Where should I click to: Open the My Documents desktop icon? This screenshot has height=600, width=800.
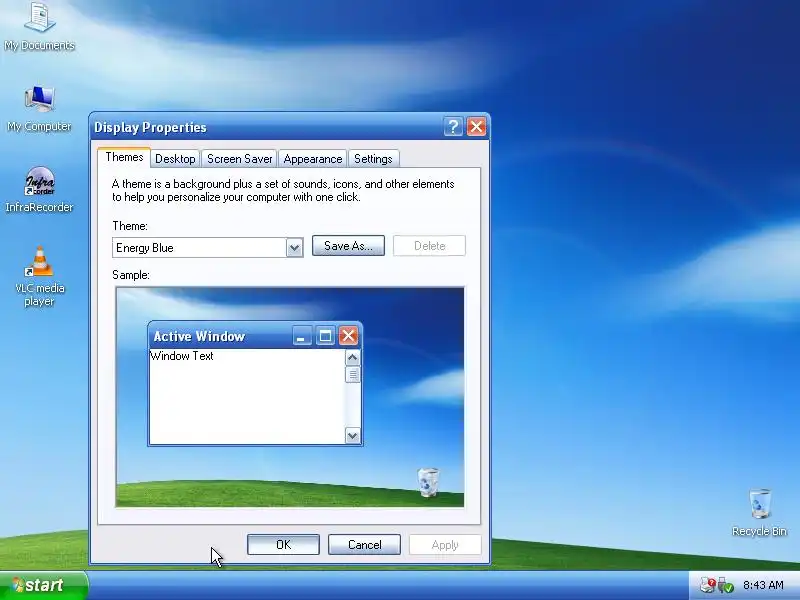point(39,27)
